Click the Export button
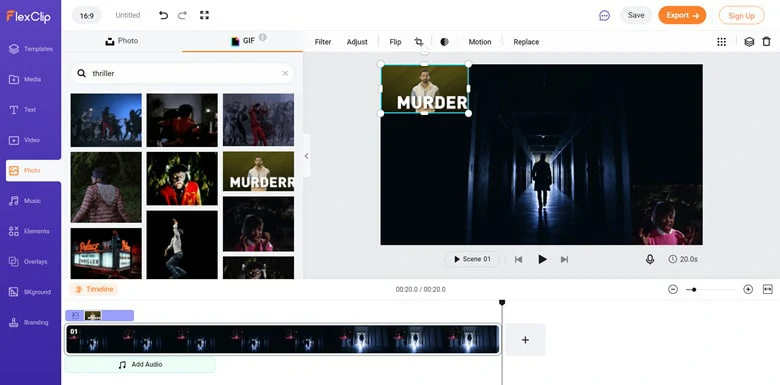 (x=682, y=15)
